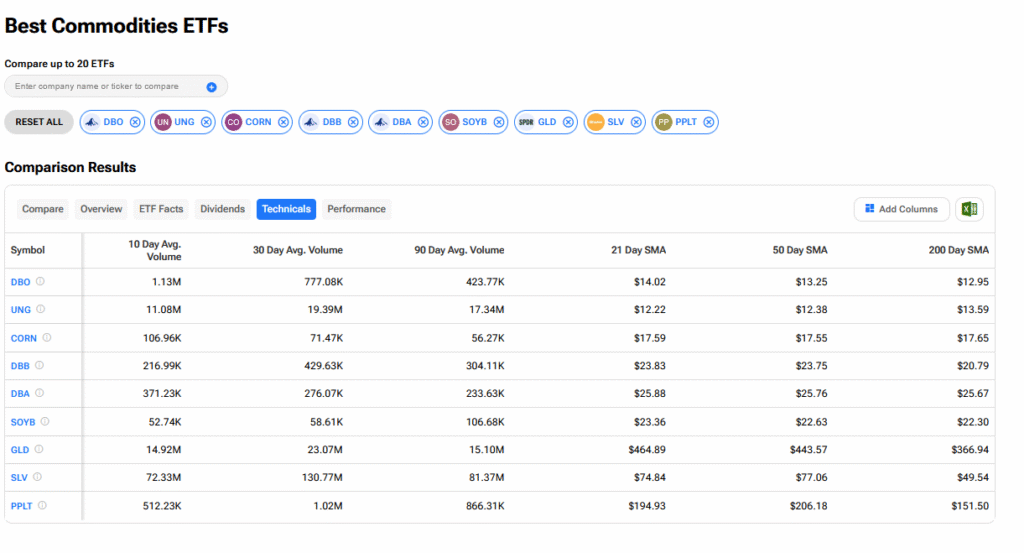Click the 30 Day Avg. Volume header
This screenshot has height=553, width=1024.
pyautogui.click(x=298, y=250)
